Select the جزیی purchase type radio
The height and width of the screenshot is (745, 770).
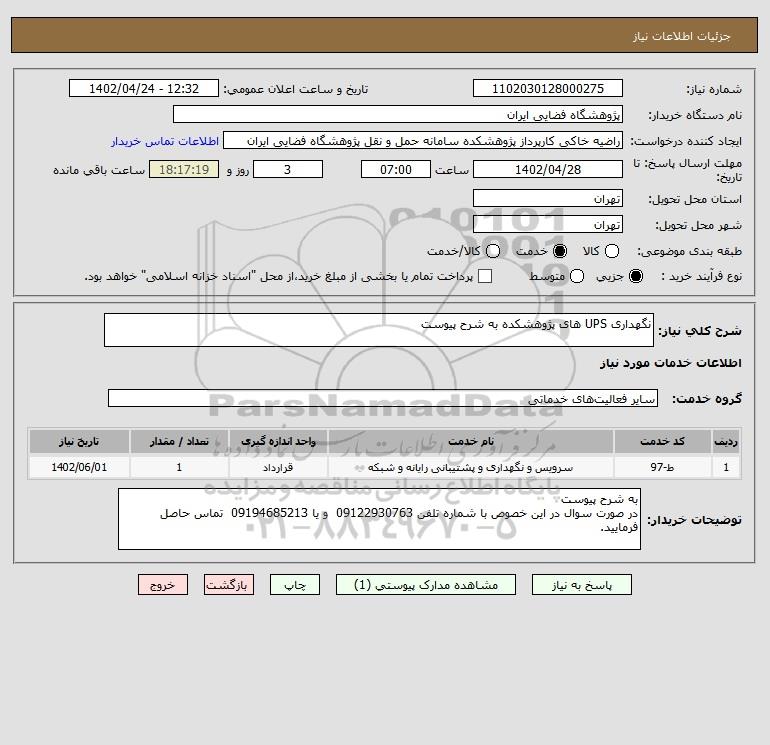tap(635, 276)
